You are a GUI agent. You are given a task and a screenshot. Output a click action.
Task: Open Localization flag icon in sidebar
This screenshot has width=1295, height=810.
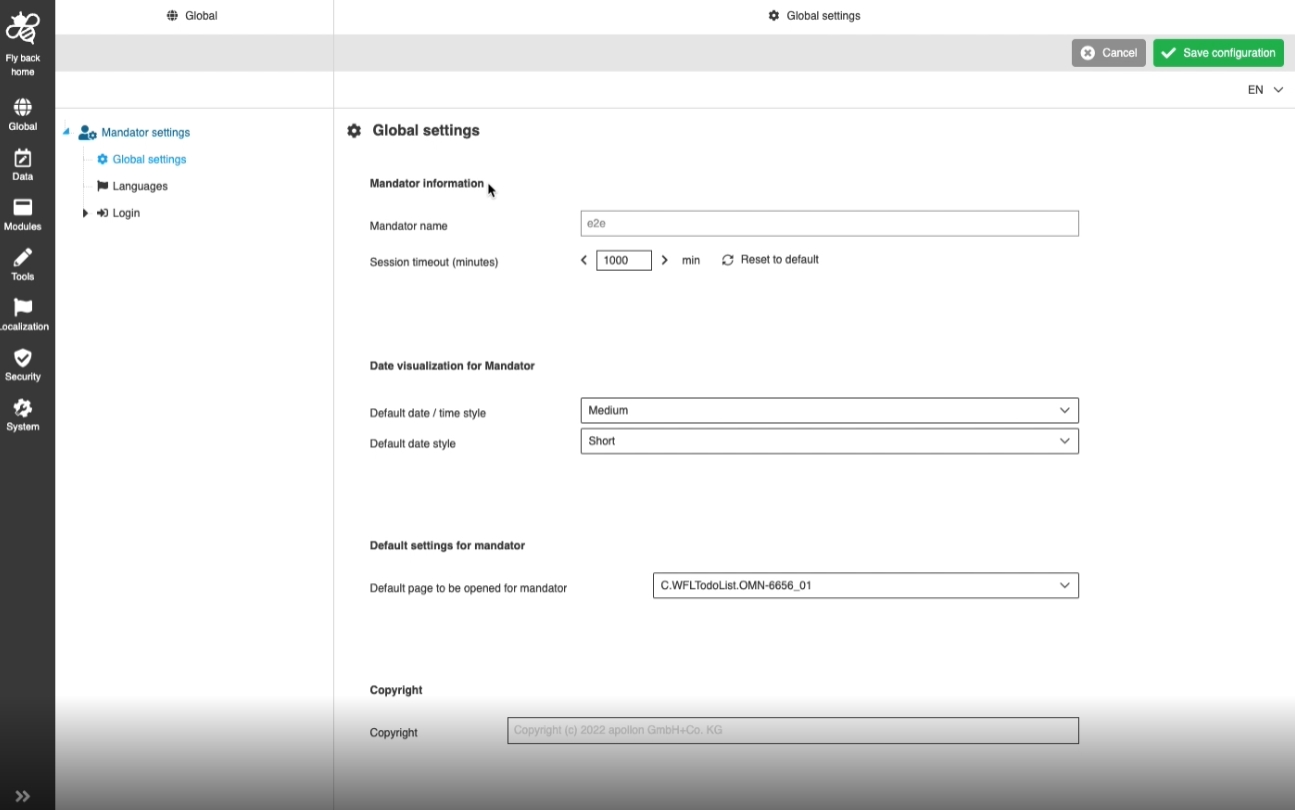click(x=22, y=308)
